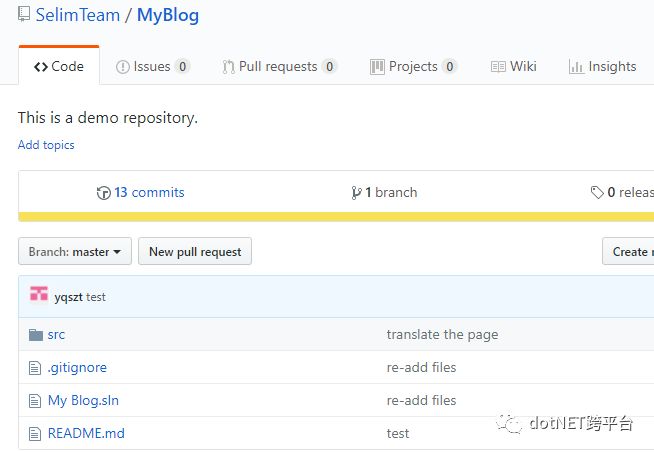This screenshot has width=654, height=452.
Task: Click the code brackets icon on Code tab
Action: (x=40, y=67)
